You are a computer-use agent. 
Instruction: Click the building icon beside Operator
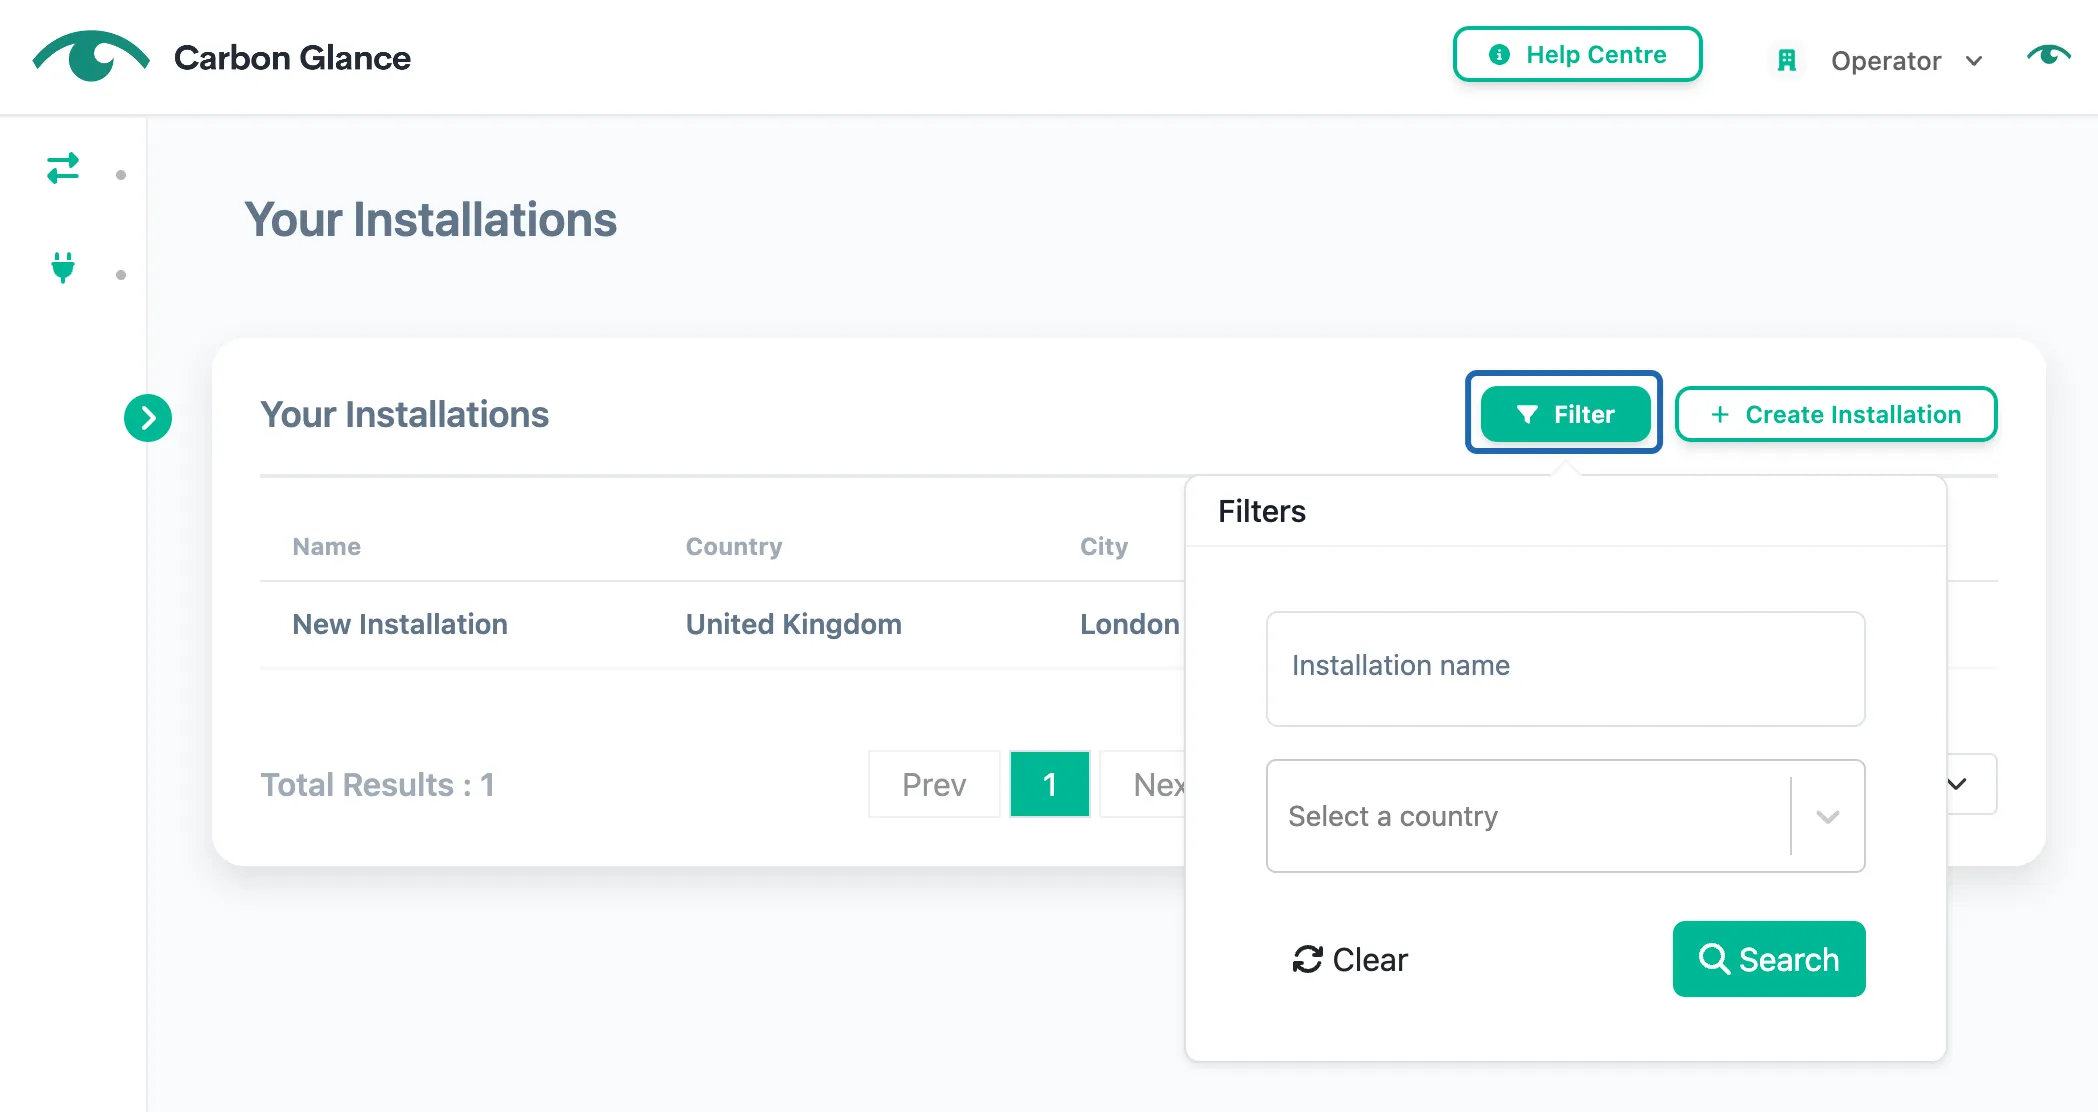1786,61
